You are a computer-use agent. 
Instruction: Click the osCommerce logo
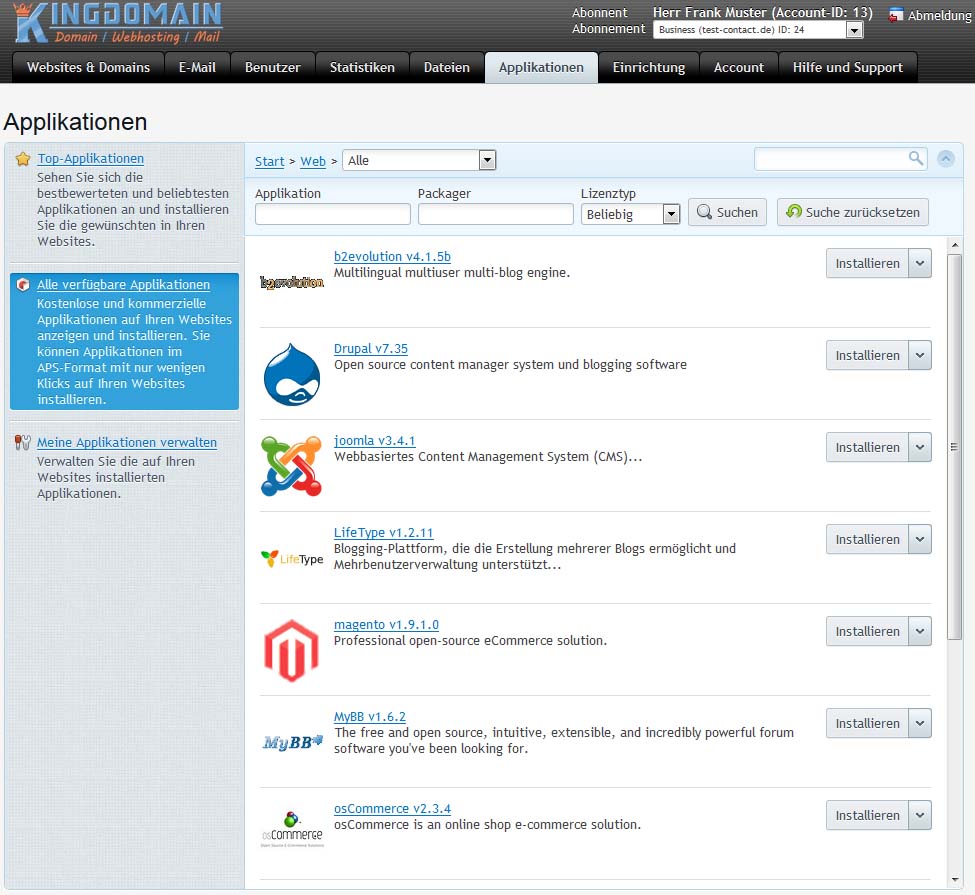[292, 829]
